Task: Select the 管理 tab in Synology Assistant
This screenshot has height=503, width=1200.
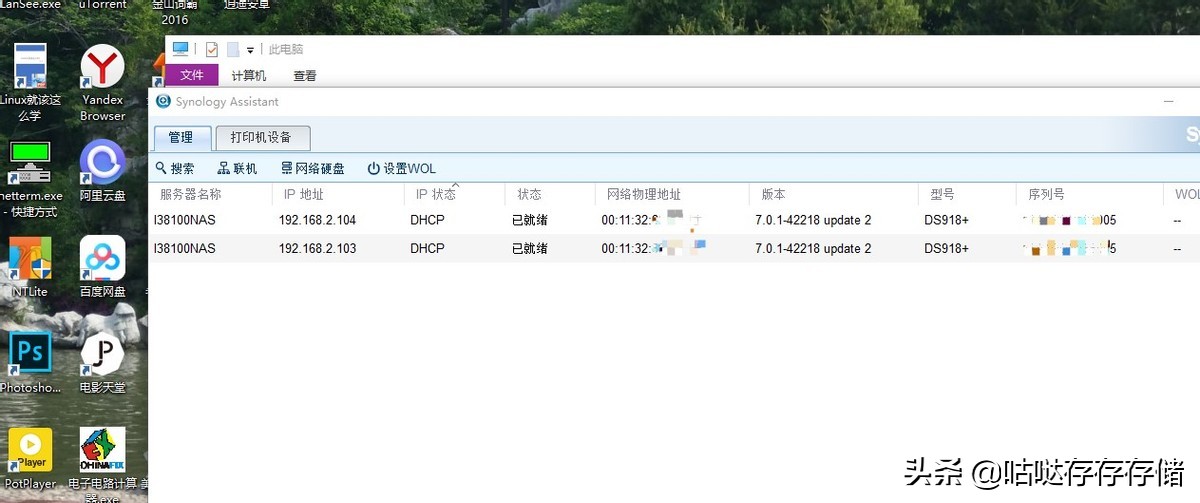Action: pyautogui.click(x=181, y=138)
